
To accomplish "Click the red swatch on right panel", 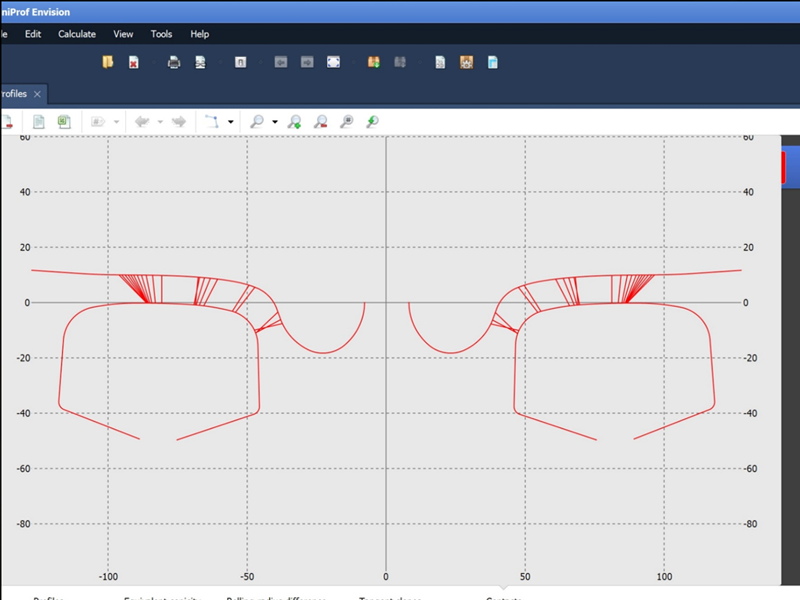I will coord(783,167).
